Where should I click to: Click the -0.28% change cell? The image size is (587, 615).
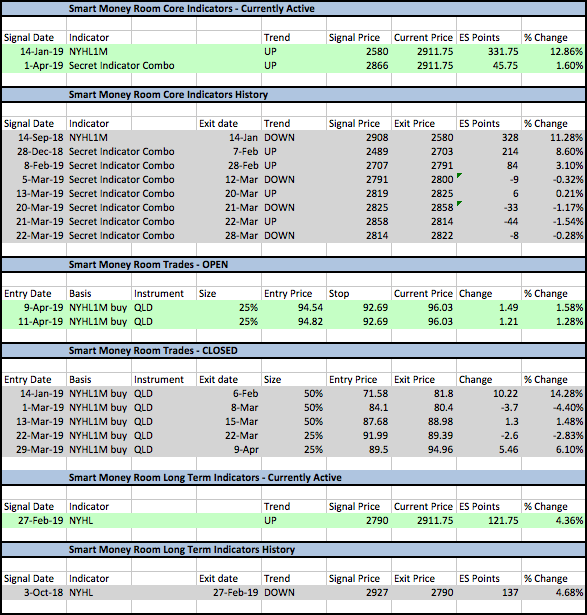tap(568, 235)
